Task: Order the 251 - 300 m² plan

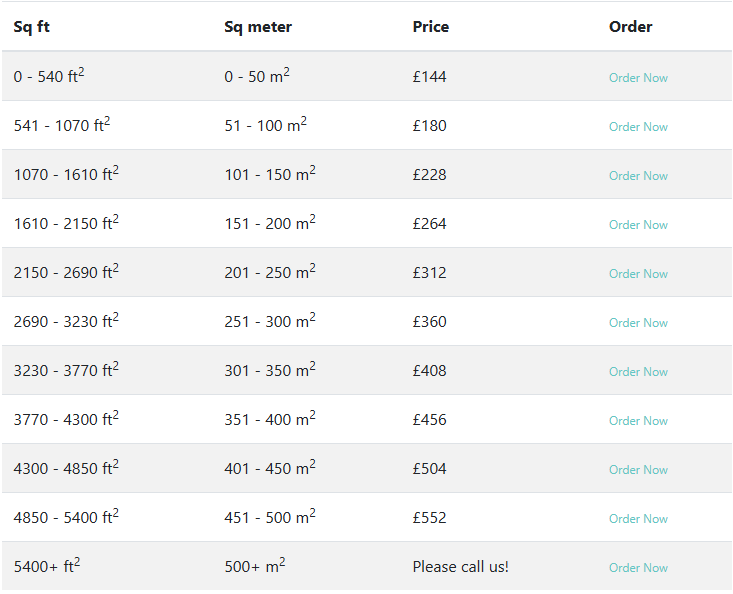Action: (x=638, y=323)
